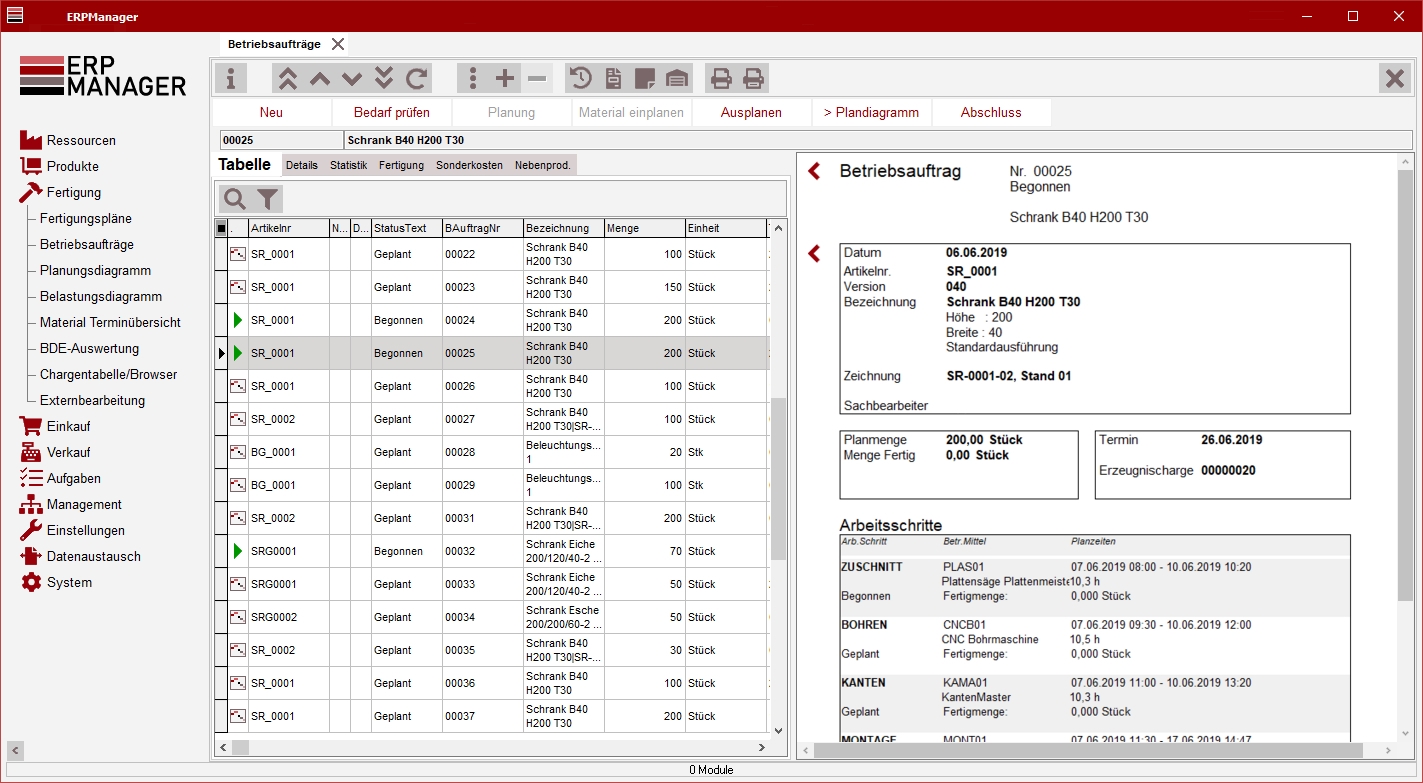
Task: Click the row selector for order 00024
Action: click(x=221, y=321)
